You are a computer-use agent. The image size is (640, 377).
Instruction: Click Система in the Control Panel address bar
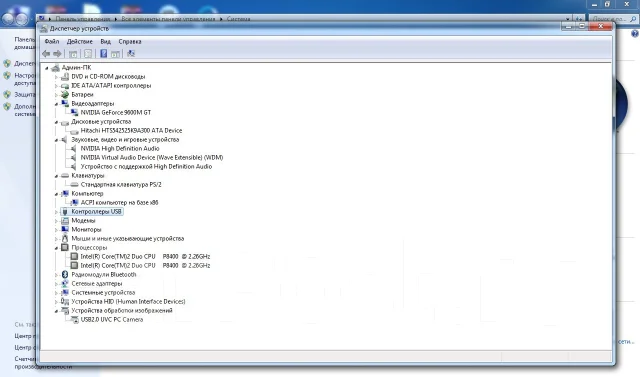[238, 19]
